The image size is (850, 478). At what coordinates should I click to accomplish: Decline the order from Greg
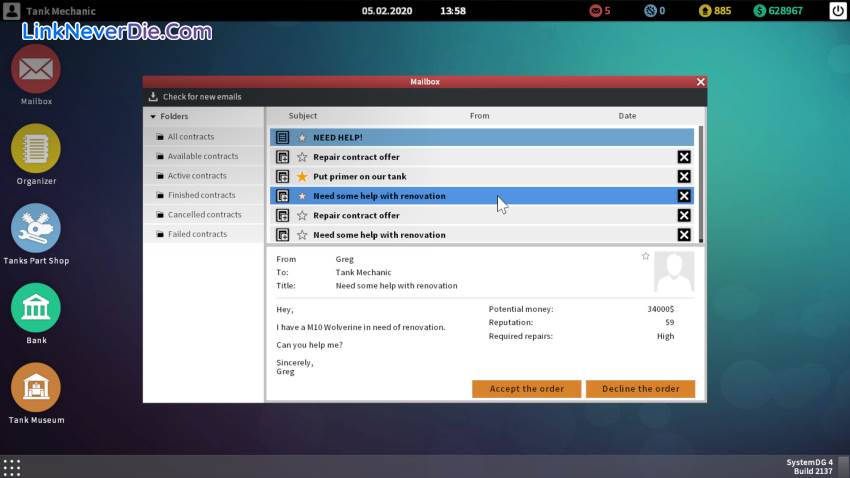(640, 389)
